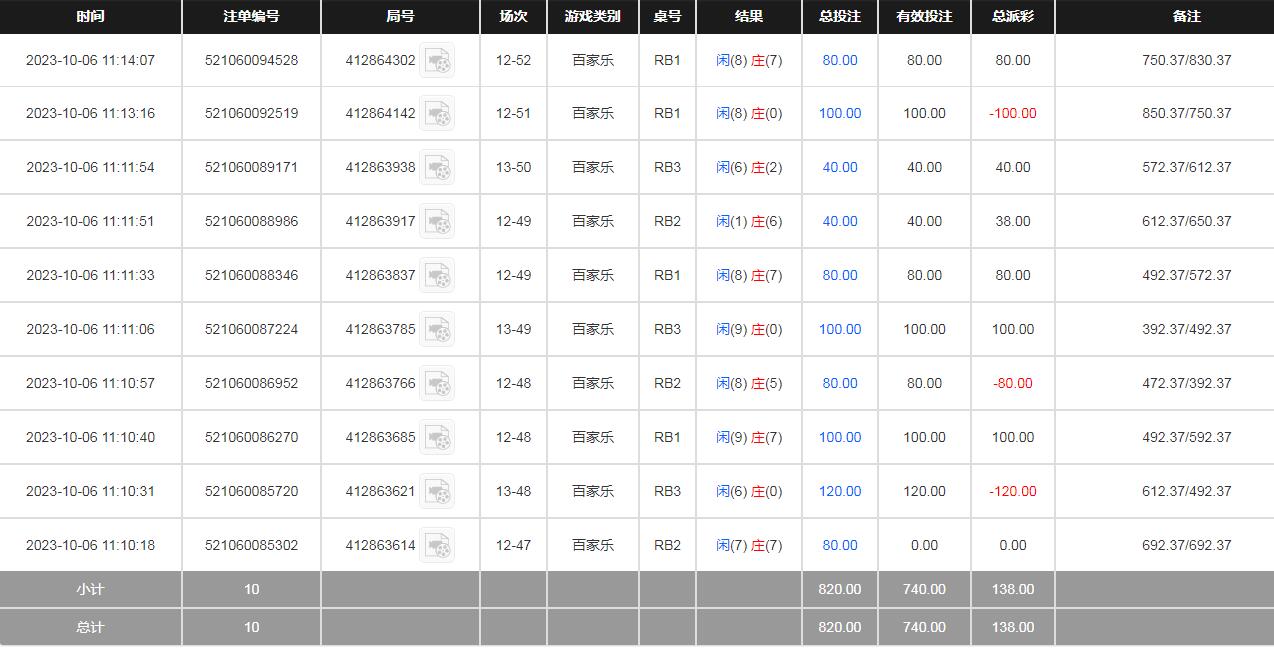The height and width of the screenshot is (659, 1274).
Task: Select bet number 521060089171
Action: coord(251,167)
